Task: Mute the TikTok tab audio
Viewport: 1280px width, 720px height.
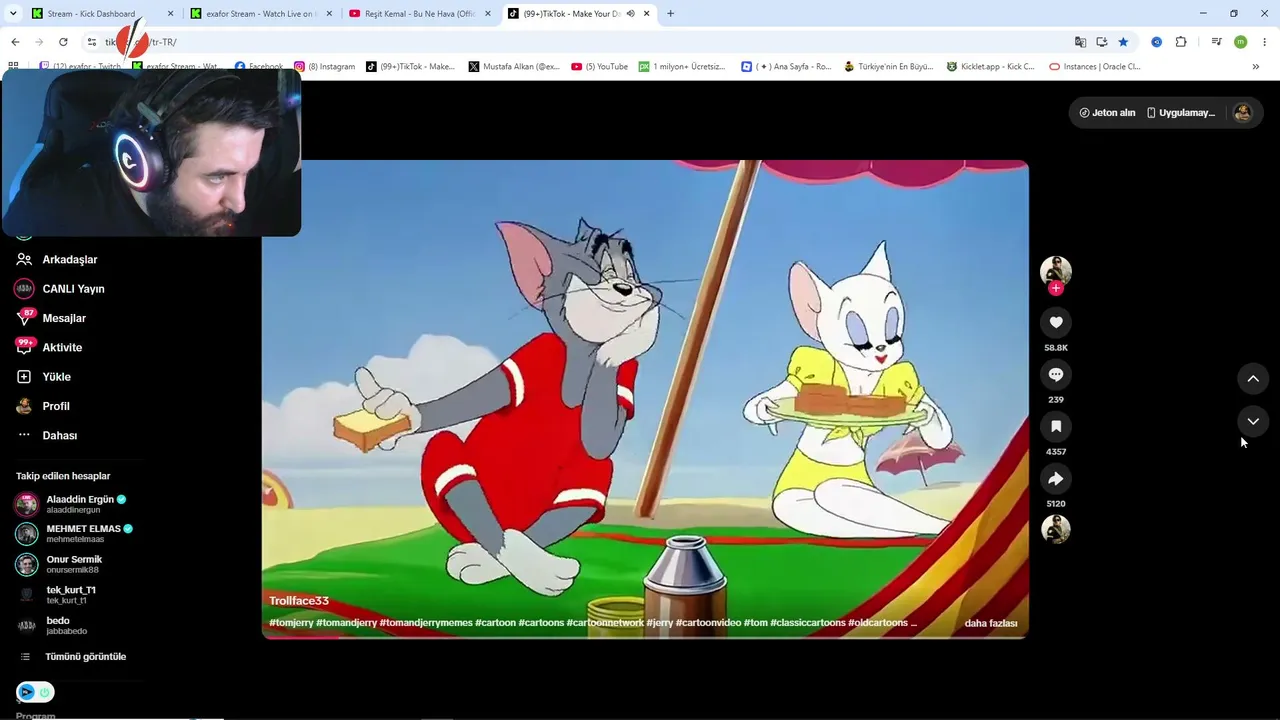Action: click(x=631, y=14)
